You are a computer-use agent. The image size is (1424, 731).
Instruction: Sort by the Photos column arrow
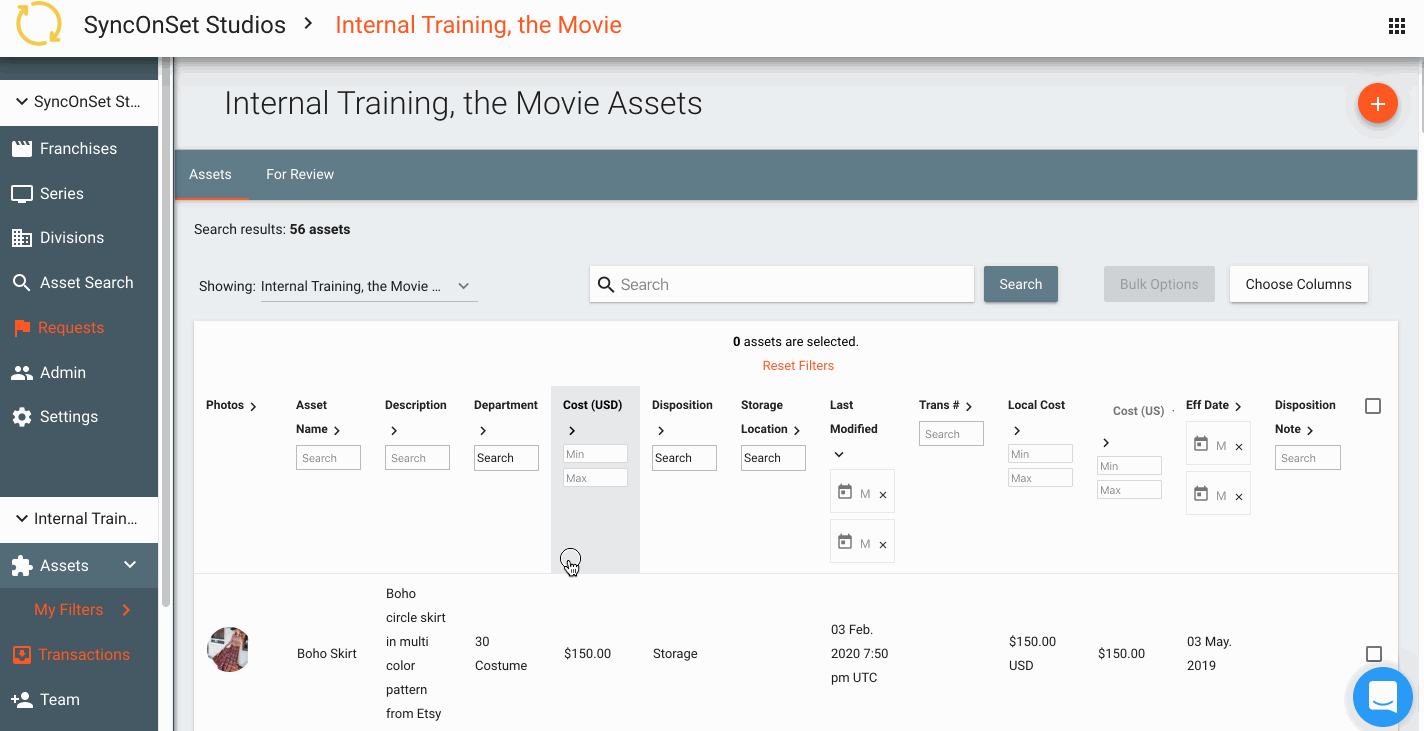point(253,407)
